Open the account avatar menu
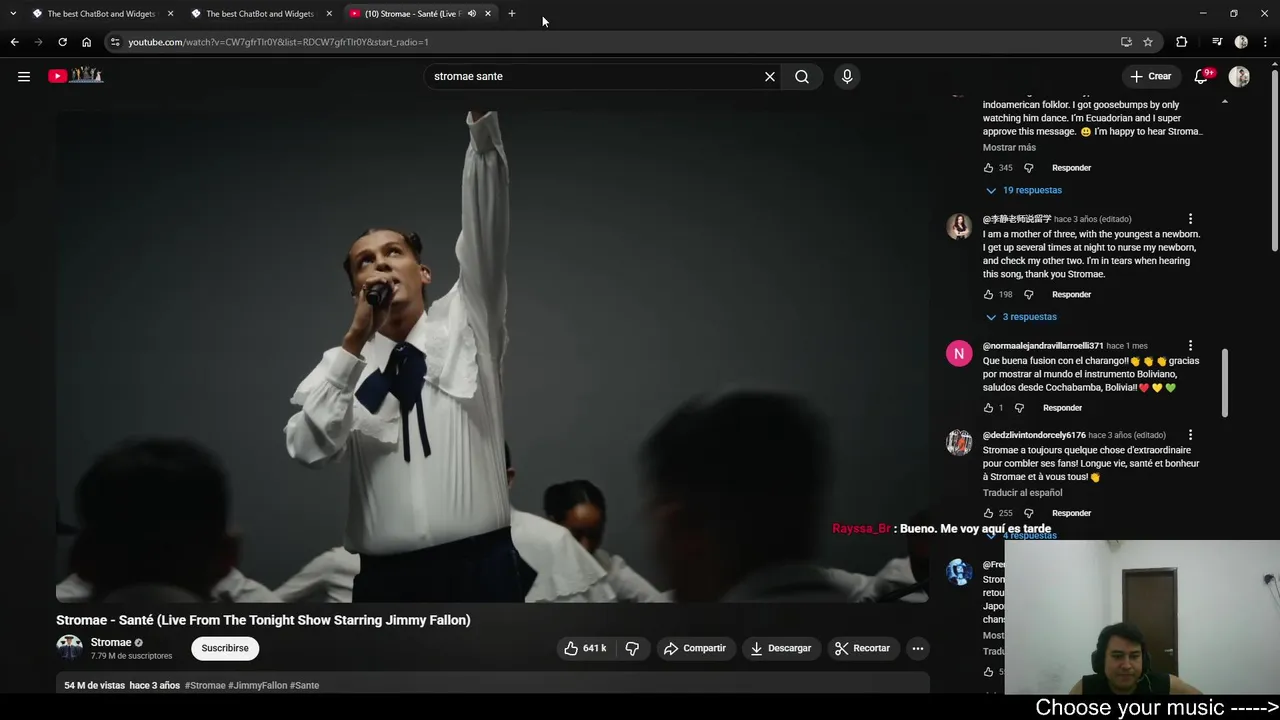Viewport: 1280px width, 720px height. (x=1239, y=76)
